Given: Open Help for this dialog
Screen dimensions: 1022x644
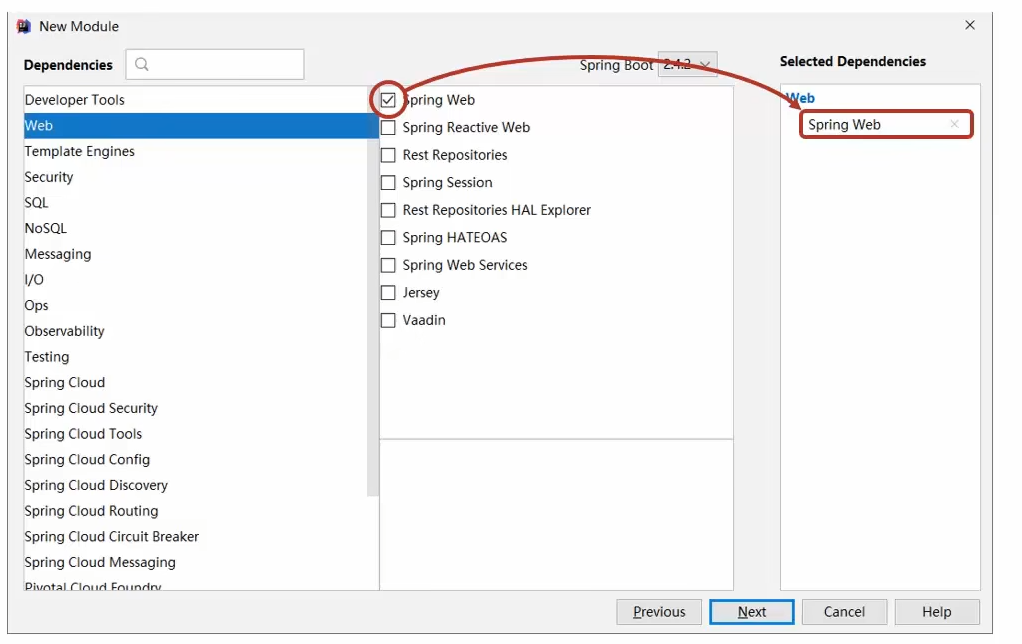Looking at the screenshot, I should (937, 611).
